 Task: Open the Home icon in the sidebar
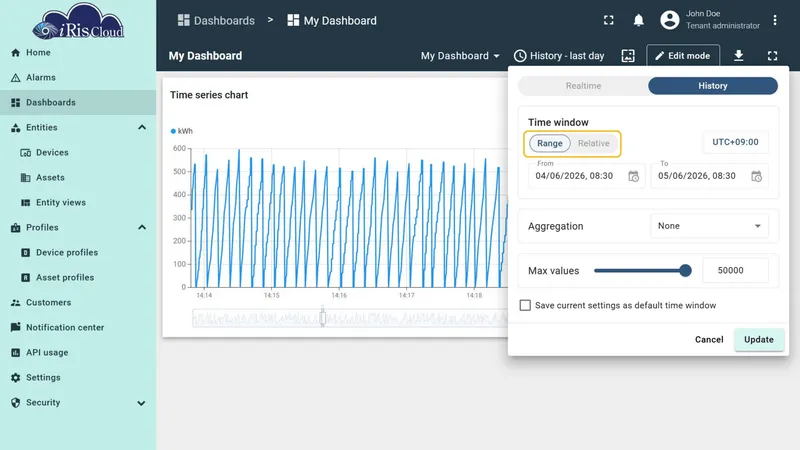15,53
